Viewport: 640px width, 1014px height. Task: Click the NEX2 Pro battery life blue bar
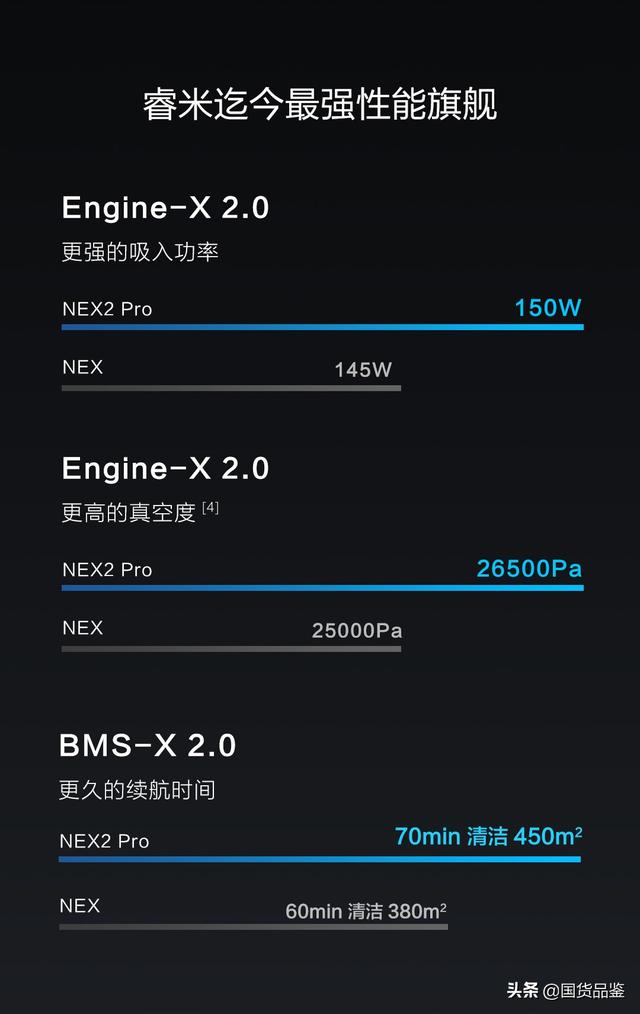(x=320, y=859)
